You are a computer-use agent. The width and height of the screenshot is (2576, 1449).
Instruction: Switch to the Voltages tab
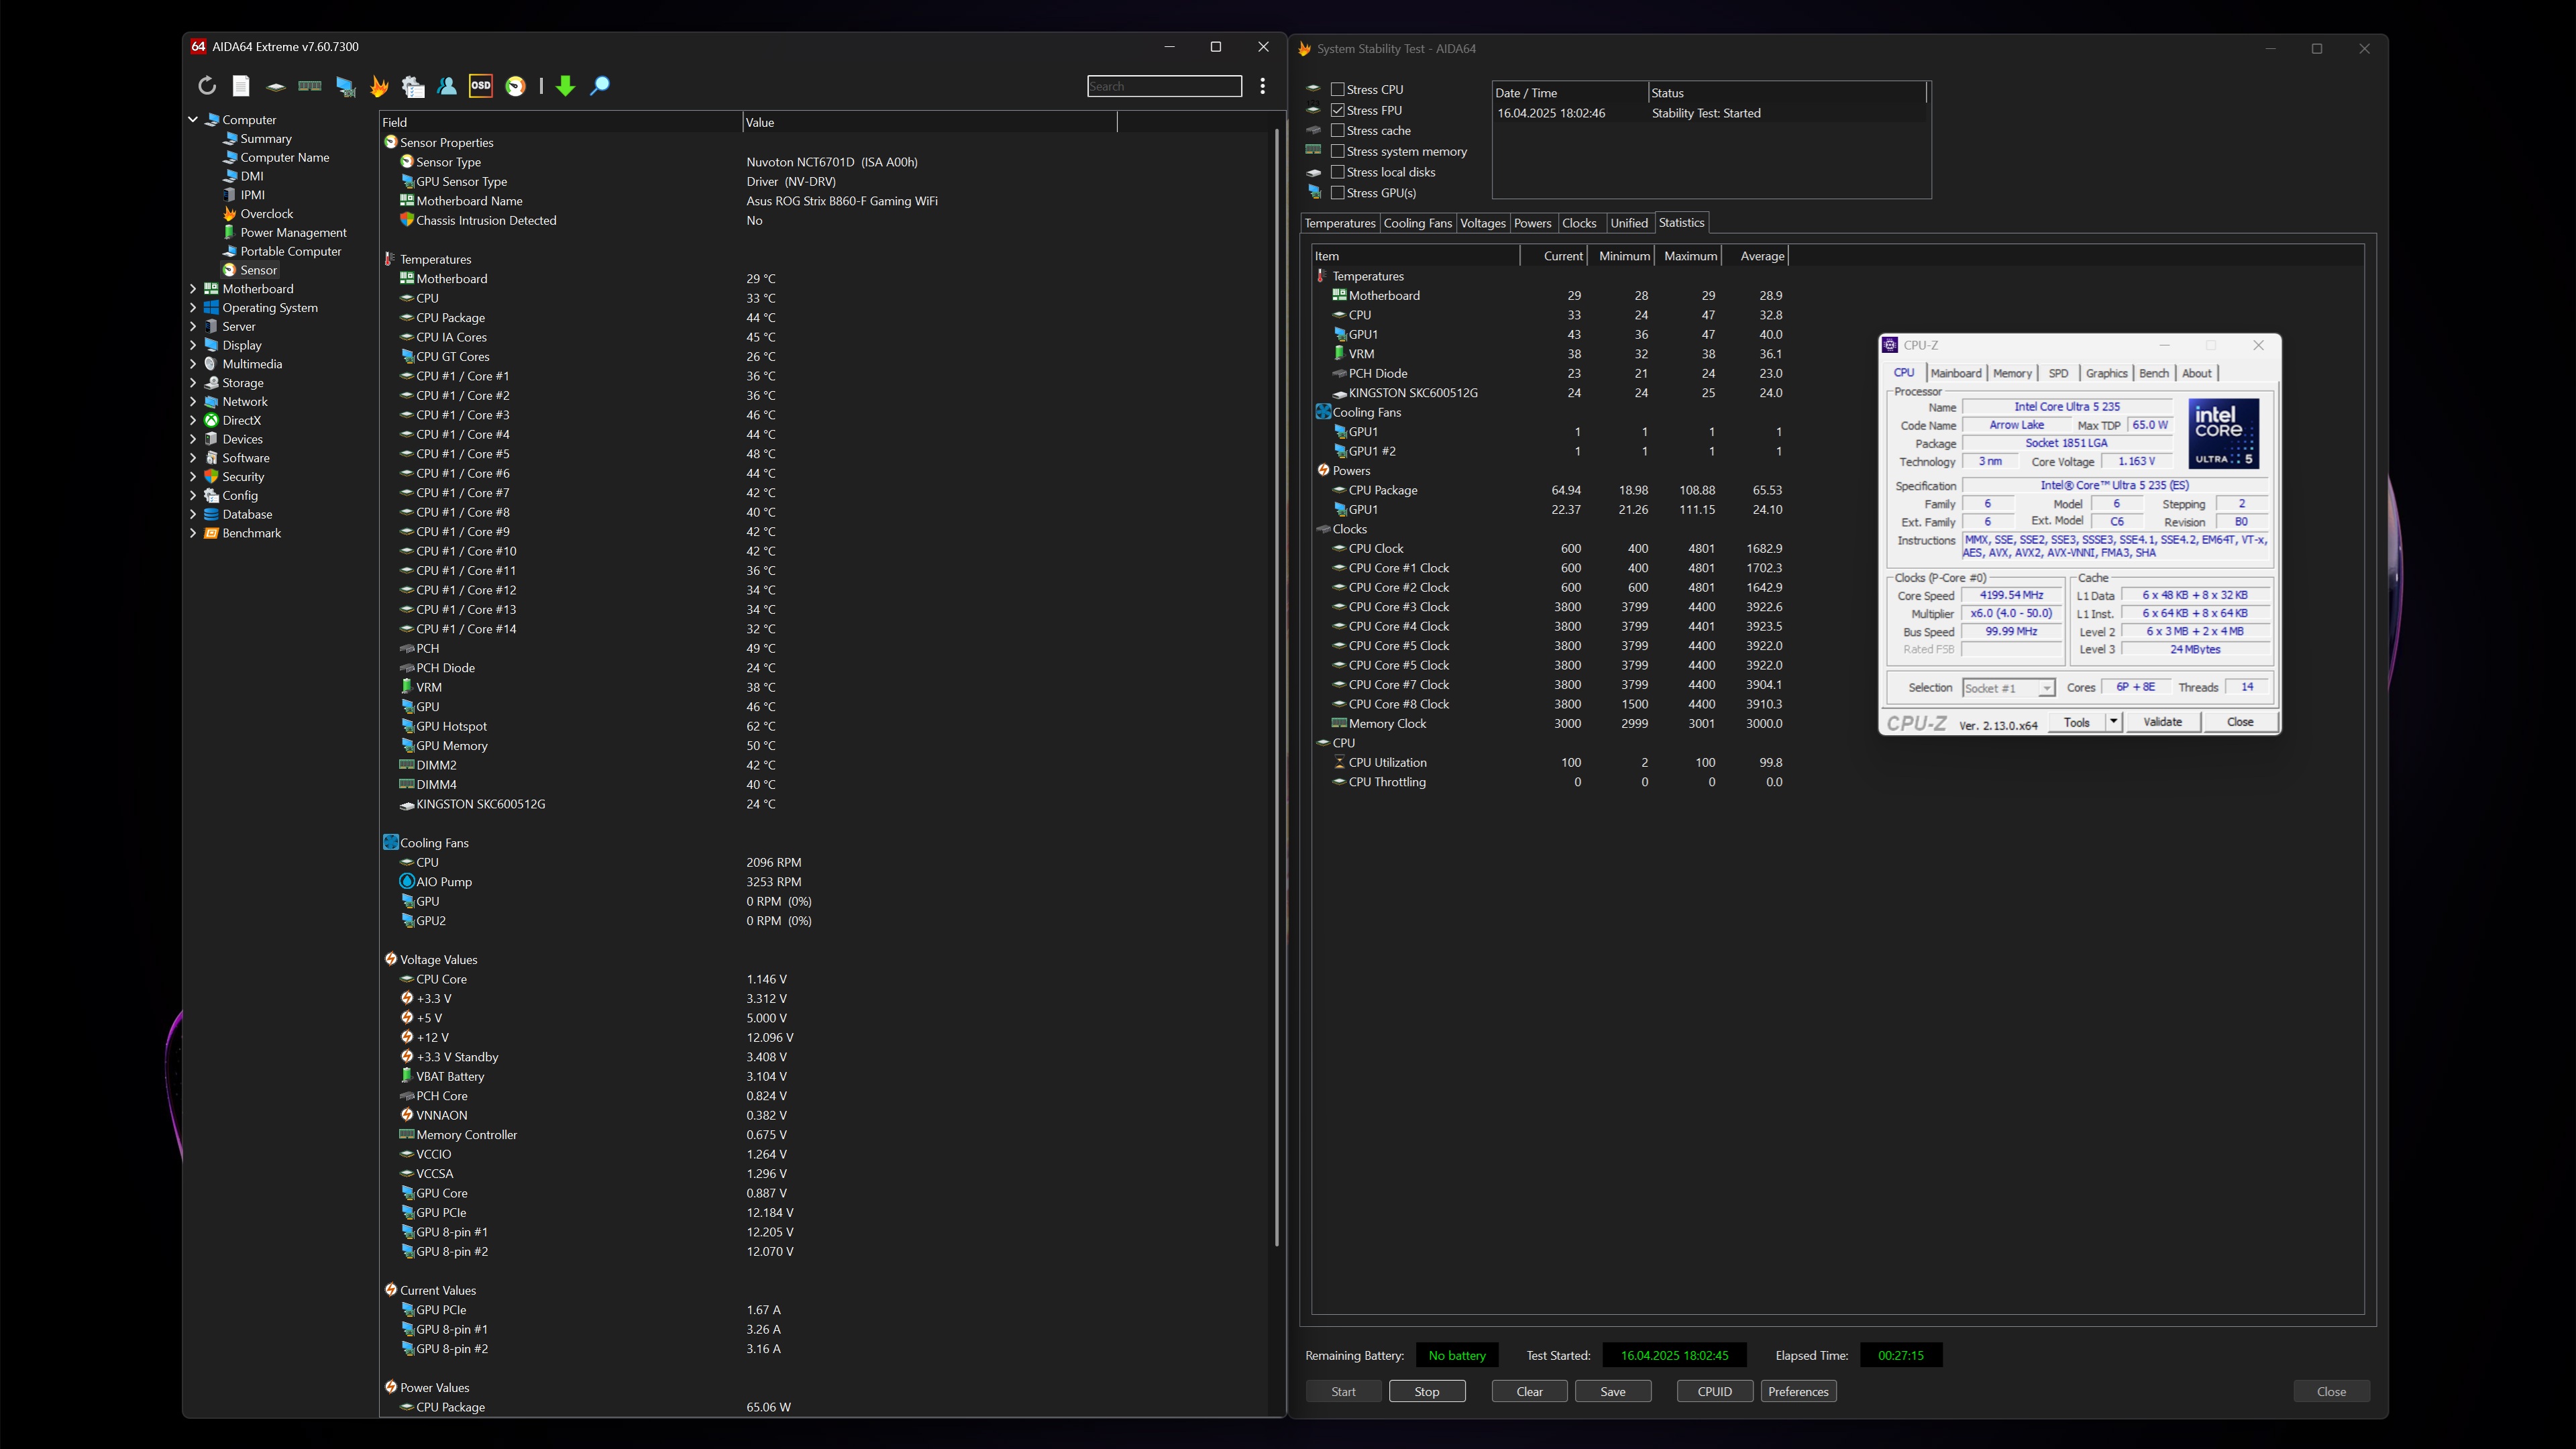(1482, 223)
